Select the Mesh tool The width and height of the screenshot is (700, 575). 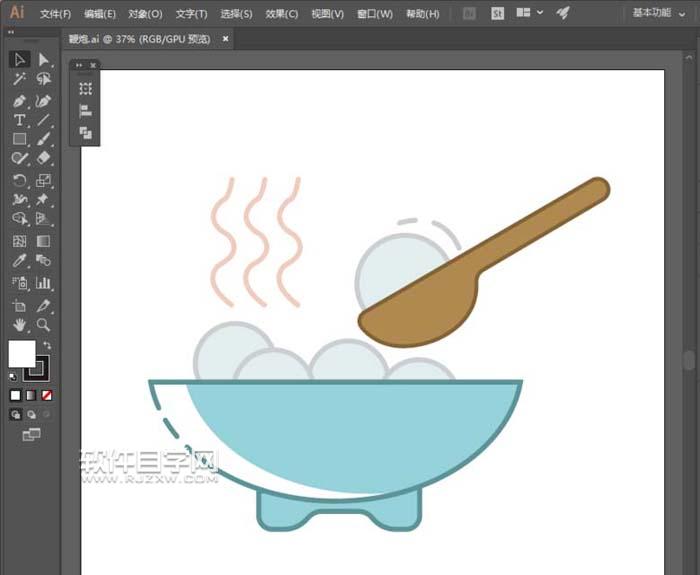pos(20,241)
